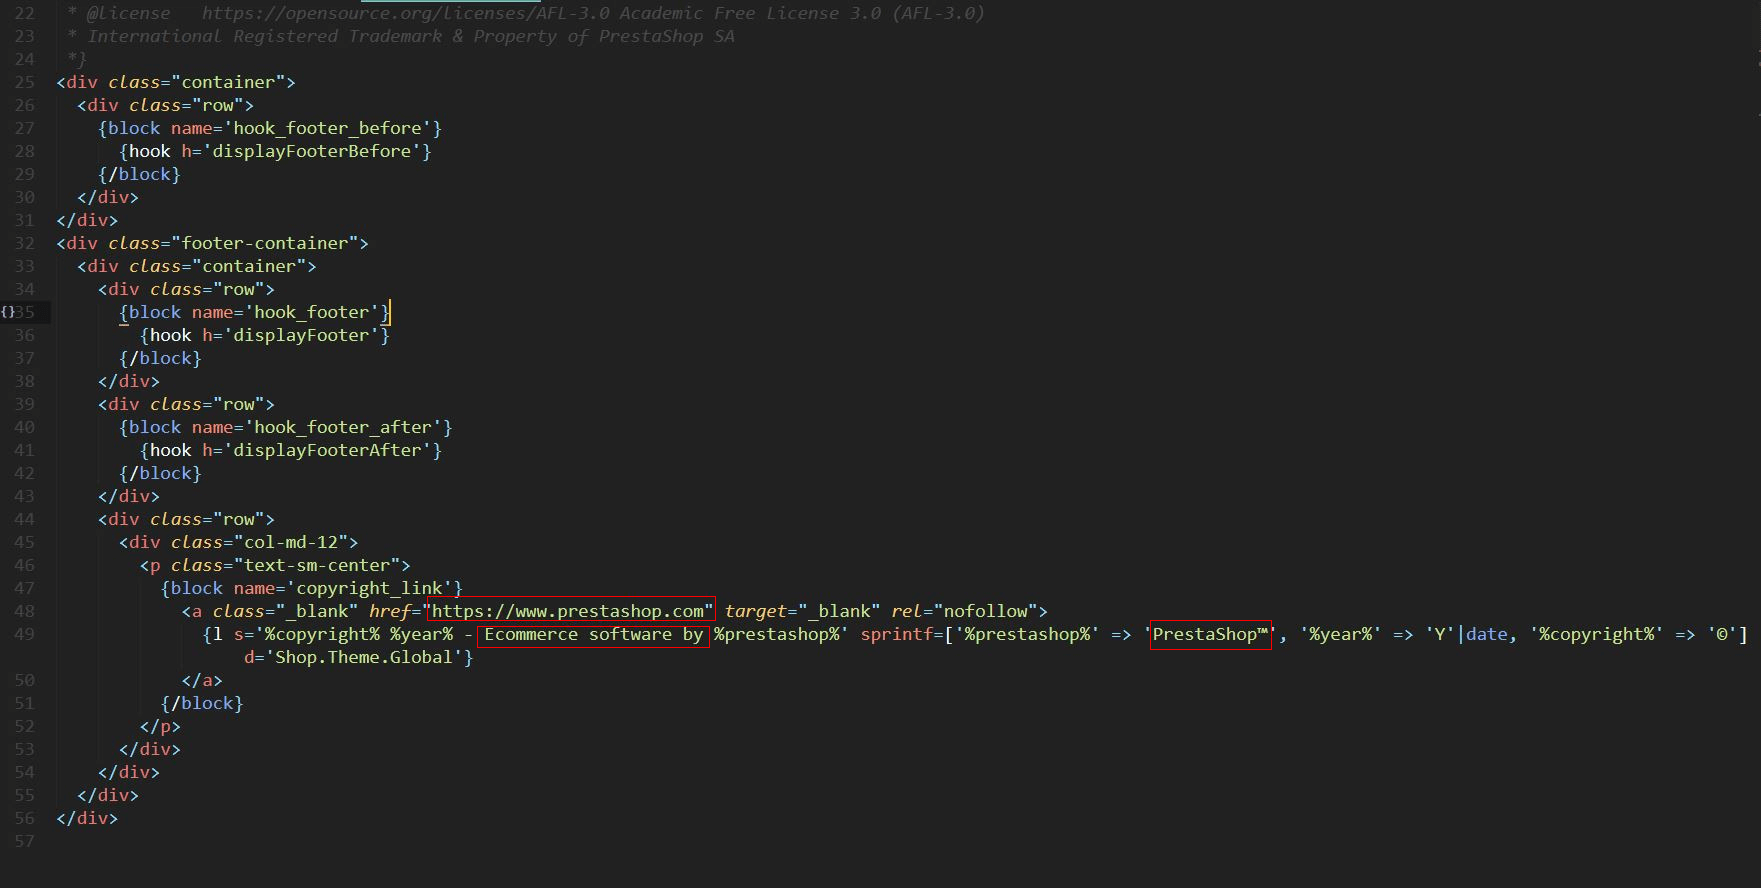Click line number 56 in the gutter
Viewport: 1761px width, 888px height.
(24, 818)
